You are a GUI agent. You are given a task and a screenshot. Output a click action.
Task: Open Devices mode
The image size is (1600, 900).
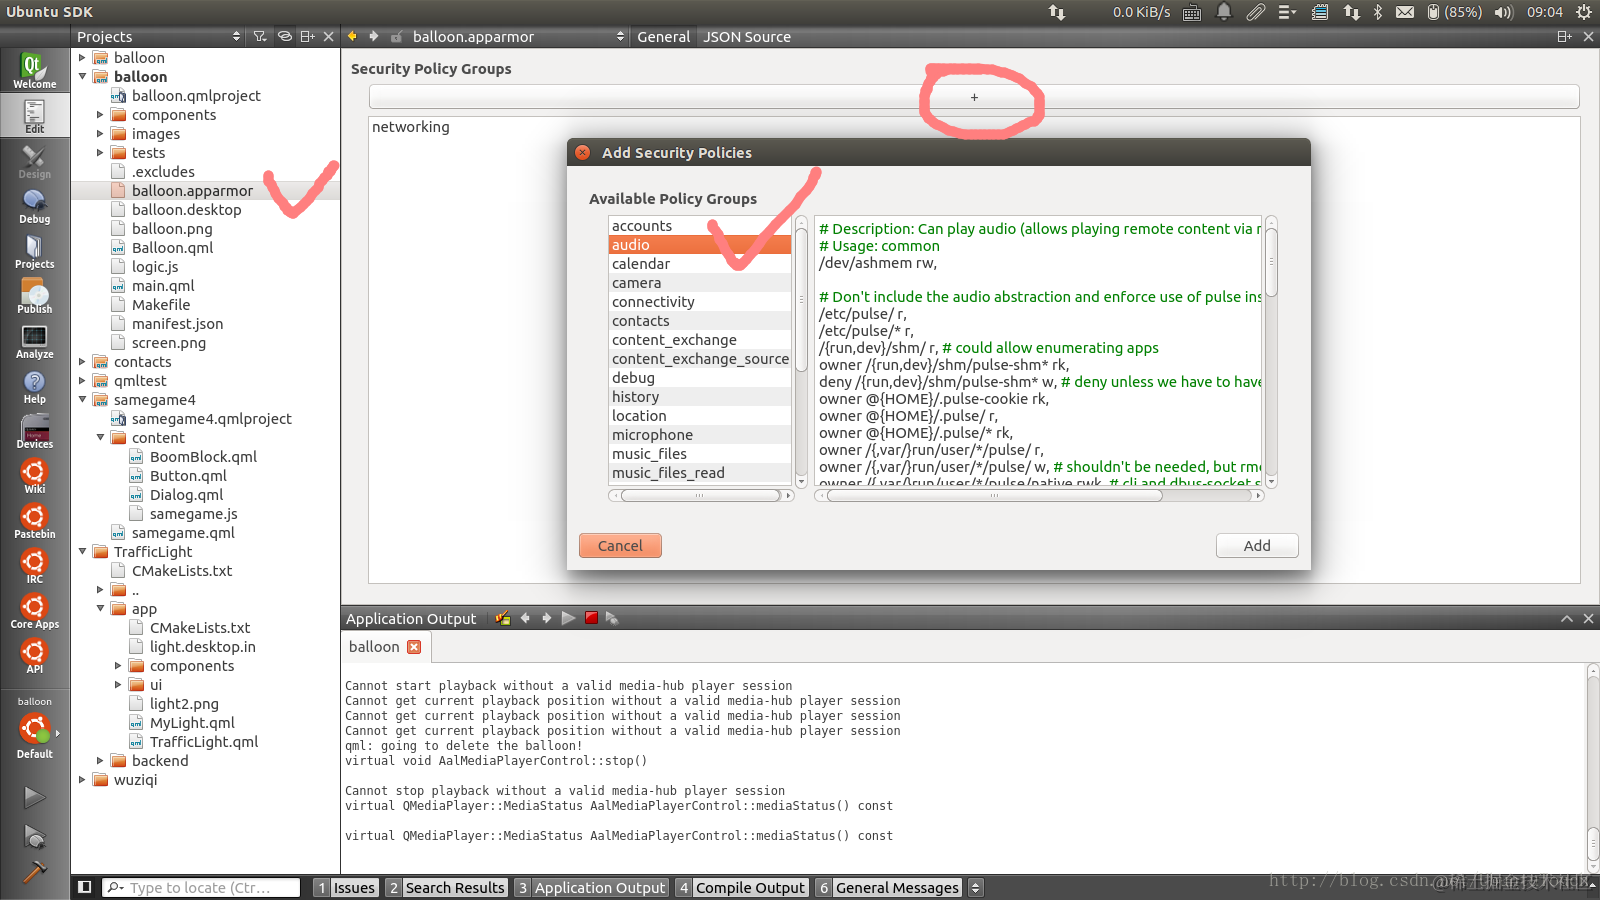pos(35,431)
